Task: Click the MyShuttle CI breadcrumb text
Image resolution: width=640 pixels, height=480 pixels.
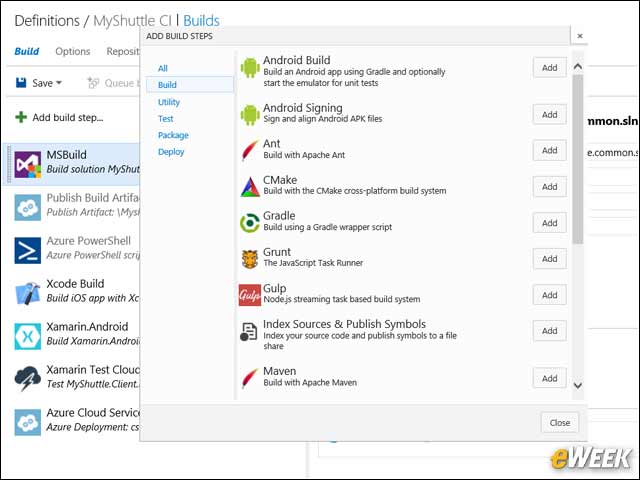Action: (x=132, y=21)
